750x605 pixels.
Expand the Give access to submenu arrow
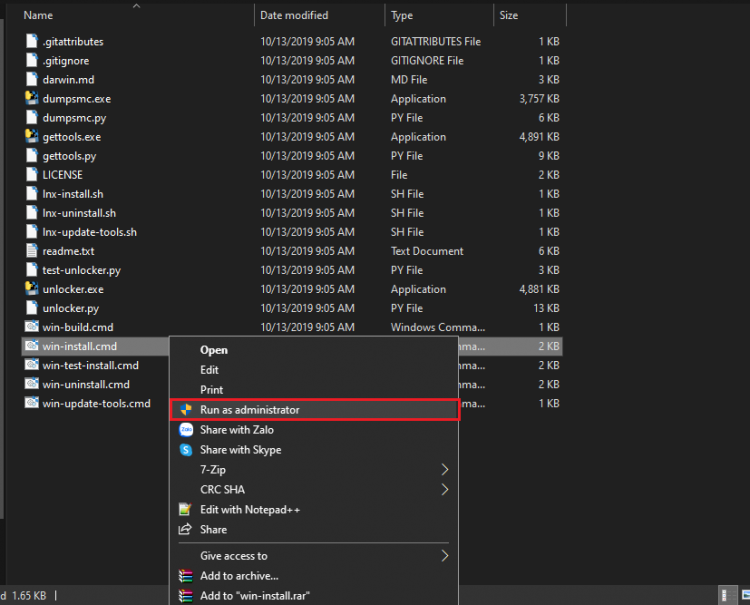tap(445, 555)
